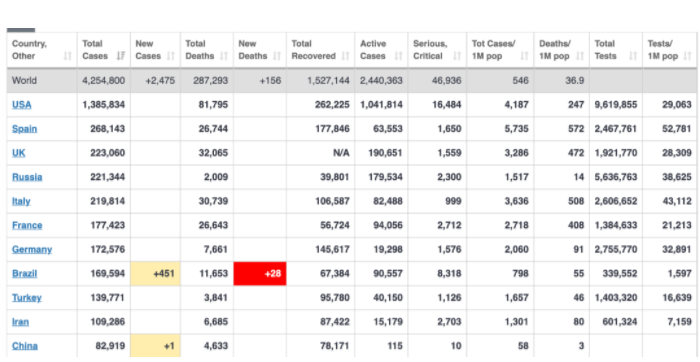Select the Tot Cases/1M pop header label
This screenshot has height=362, width=700.
pos(494,50)
